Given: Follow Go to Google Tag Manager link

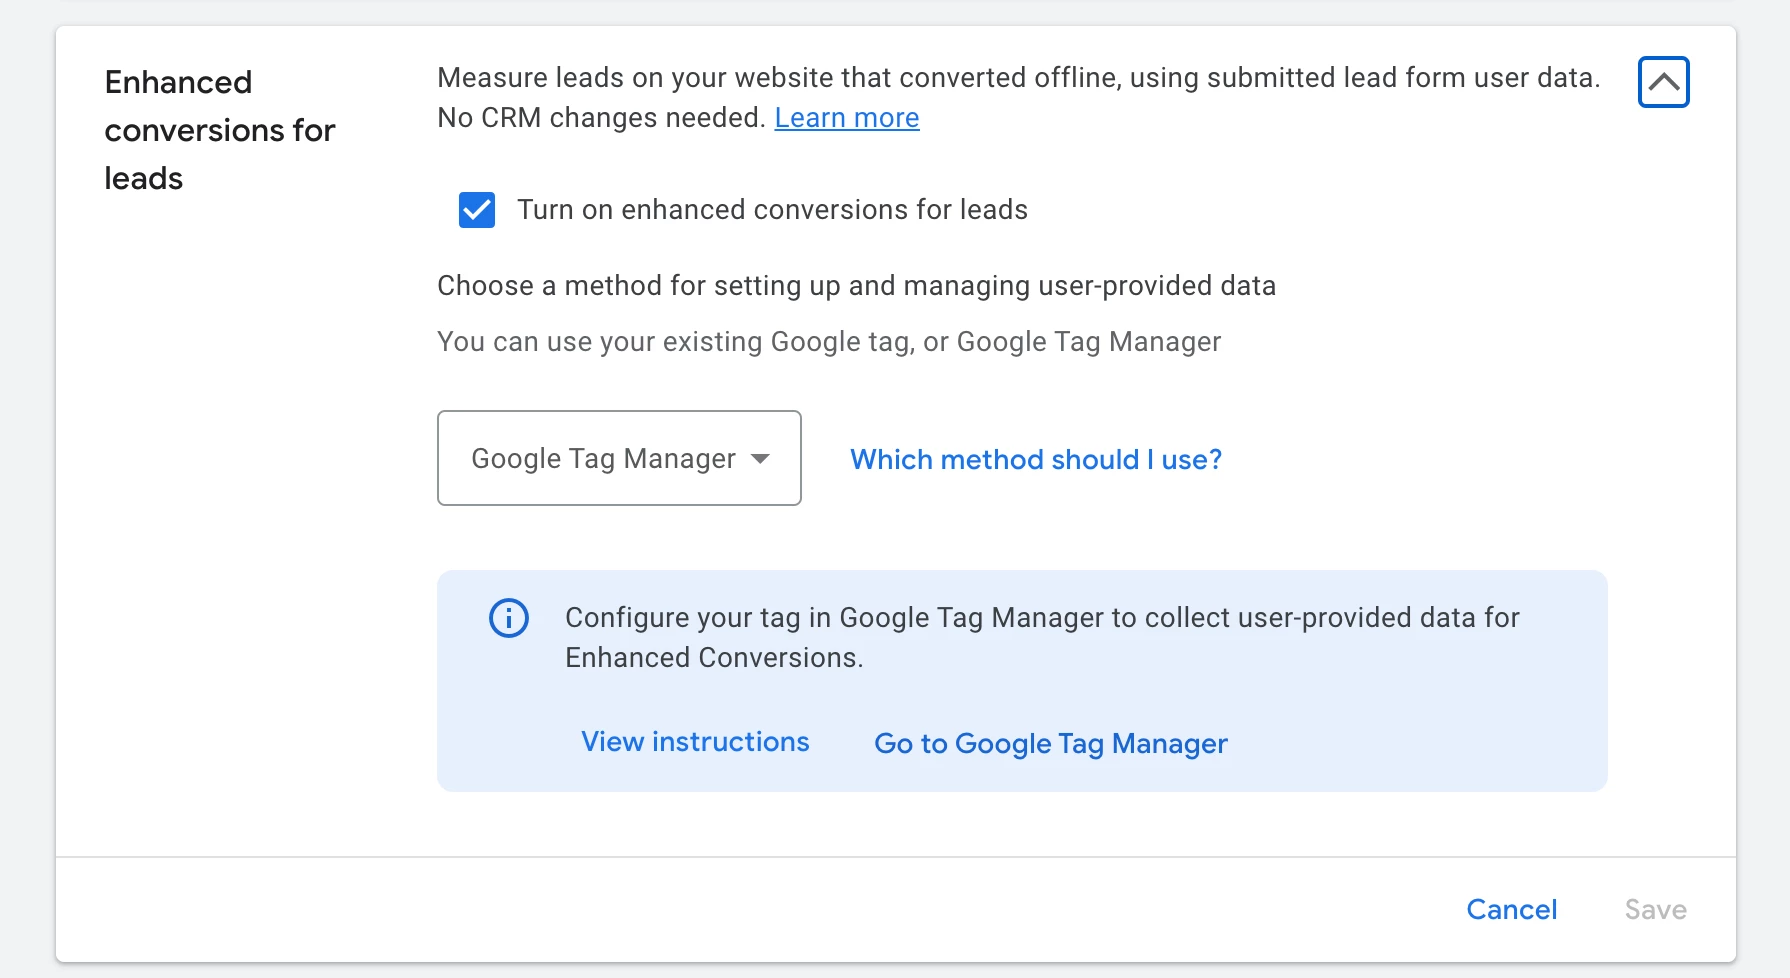Looking at the screenshot, I should [x=1051, y=744].
